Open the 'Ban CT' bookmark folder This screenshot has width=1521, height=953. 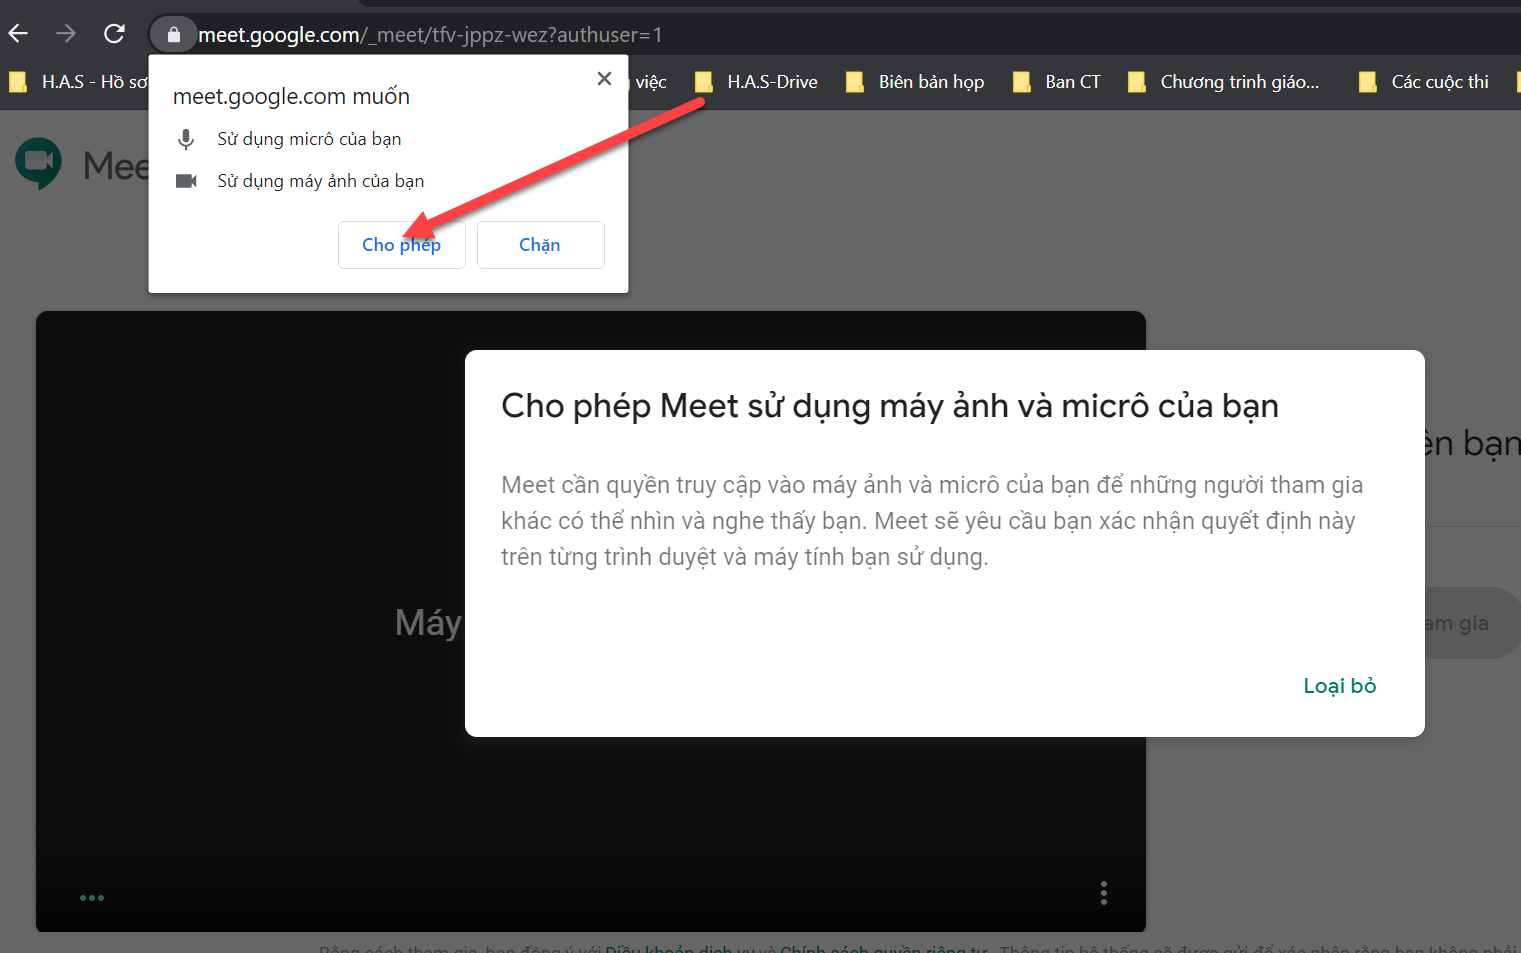pos(1057,82)
